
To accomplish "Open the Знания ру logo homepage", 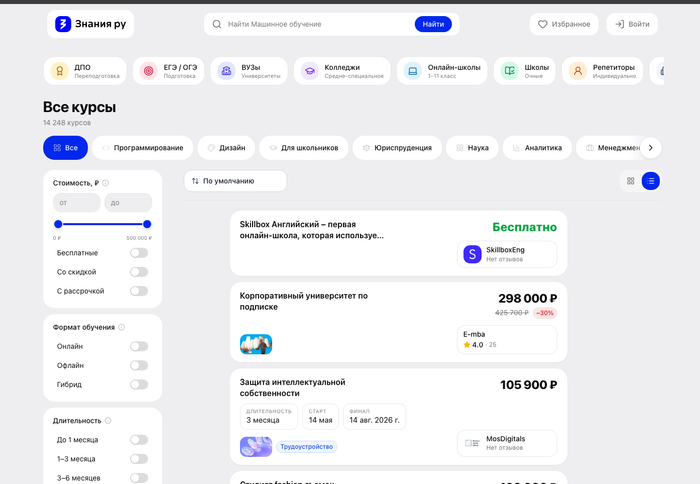I will tap(90, 24).
